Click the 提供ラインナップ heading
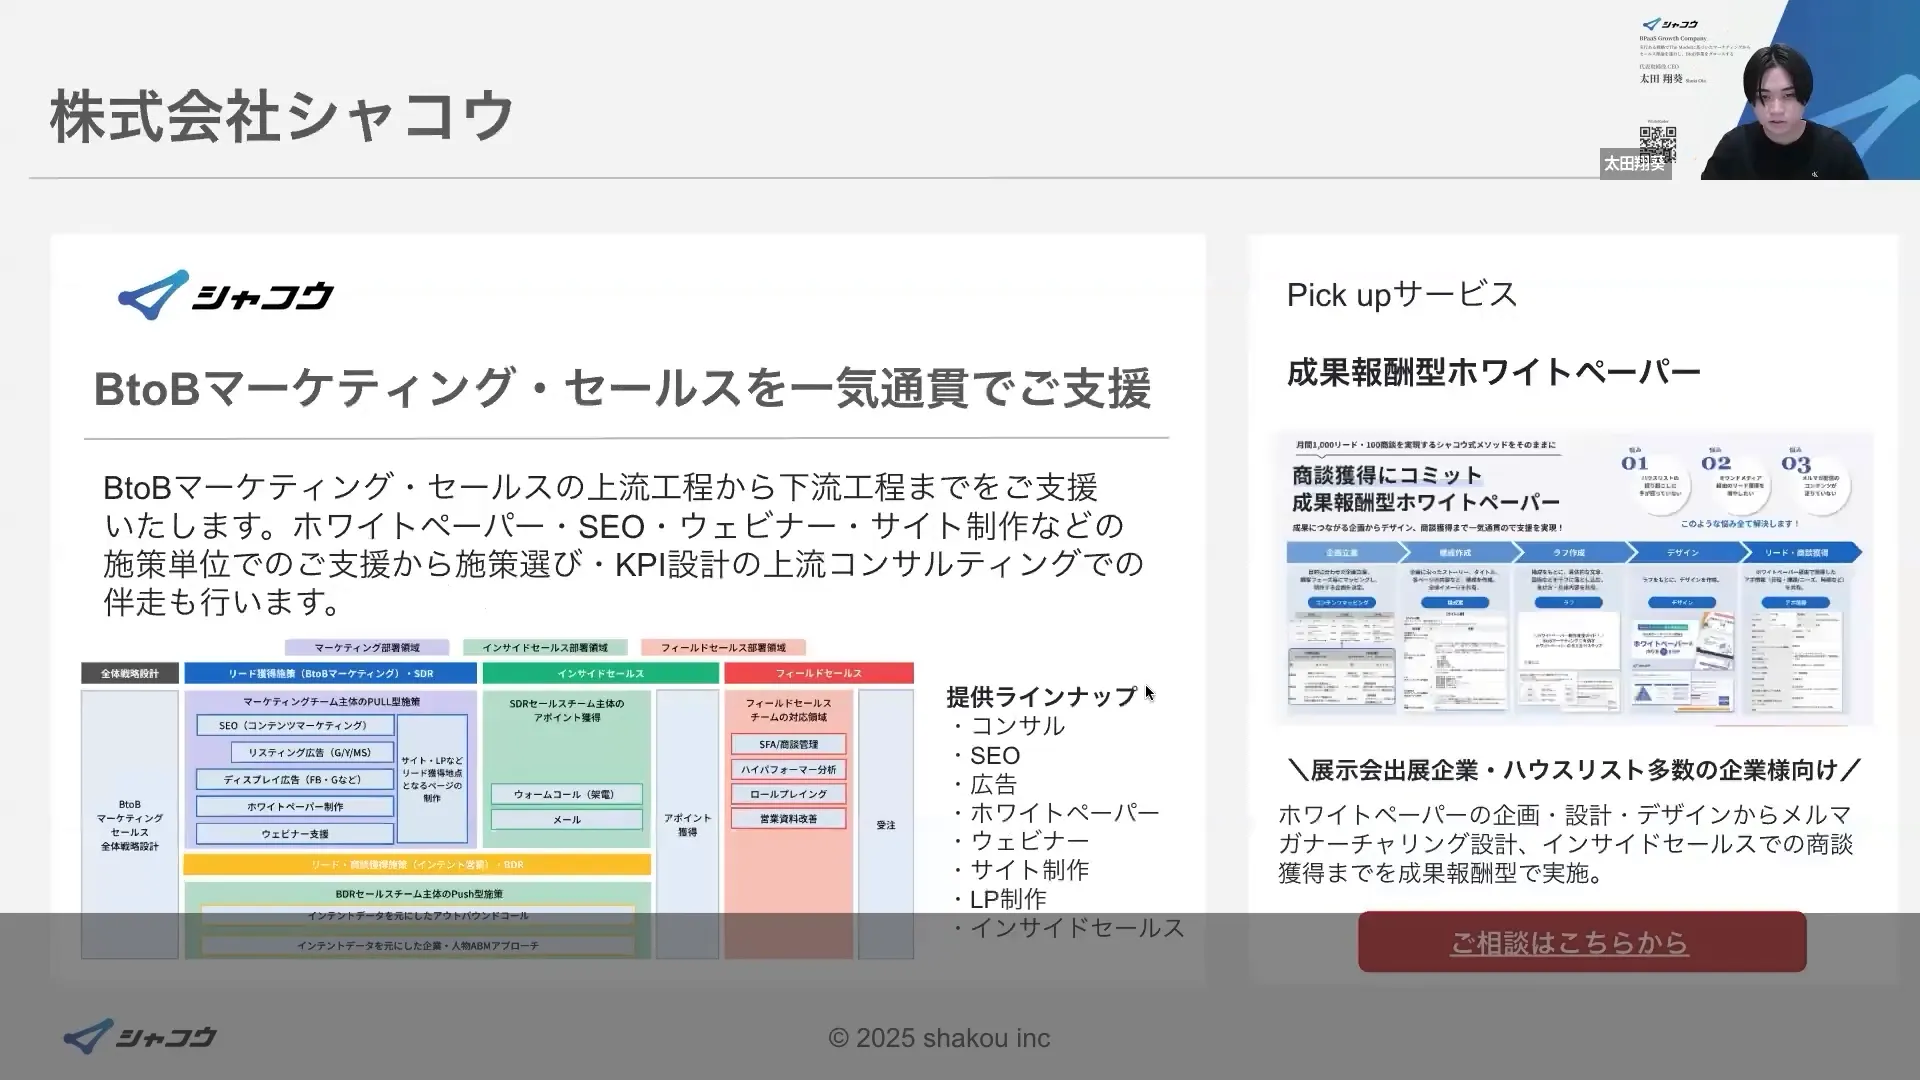The height and width of the screenshot is (1080, 1920). pos(1041,696)
